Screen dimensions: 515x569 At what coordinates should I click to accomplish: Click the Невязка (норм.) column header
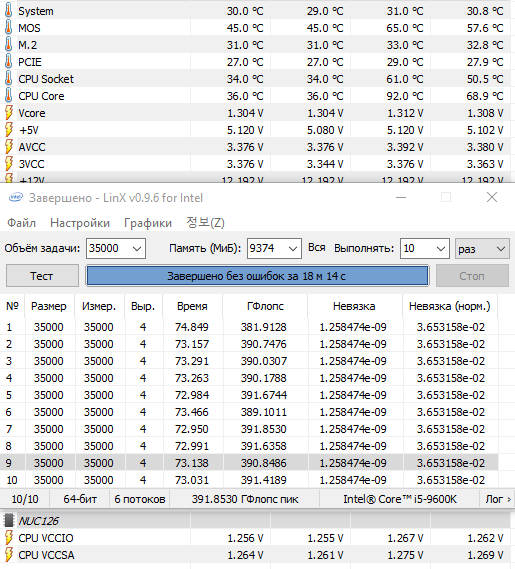click(450, 306)
